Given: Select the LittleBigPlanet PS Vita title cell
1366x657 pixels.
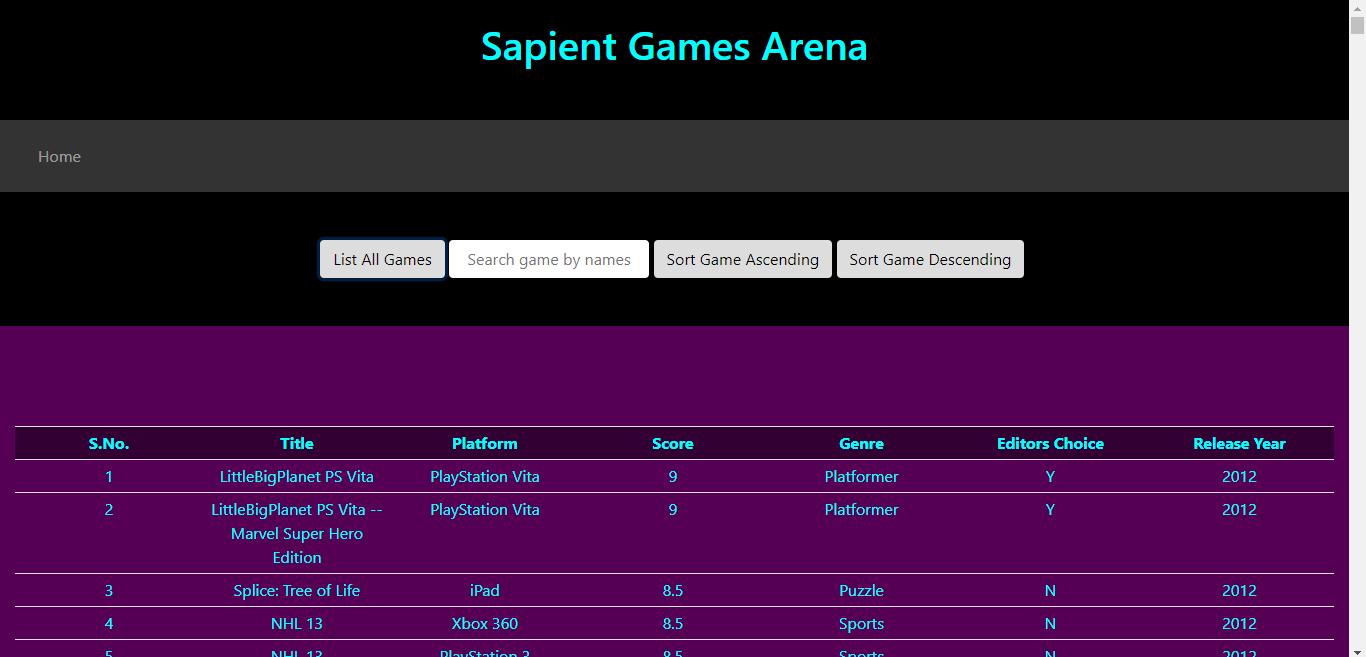Looking at the screenshot, I should pos(297,476).
